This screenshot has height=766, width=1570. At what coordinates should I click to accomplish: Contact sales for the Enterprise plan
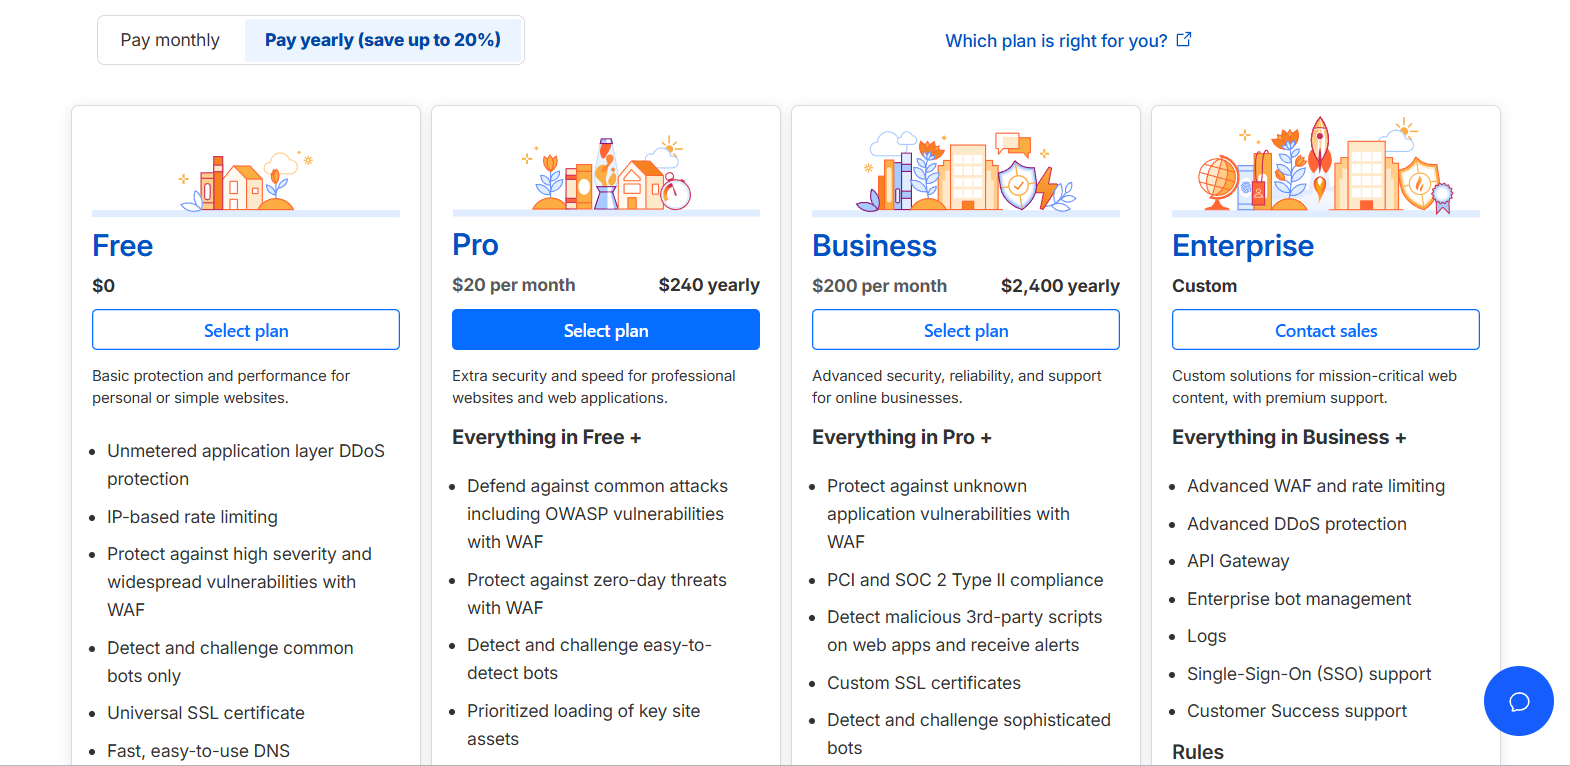1325,329
